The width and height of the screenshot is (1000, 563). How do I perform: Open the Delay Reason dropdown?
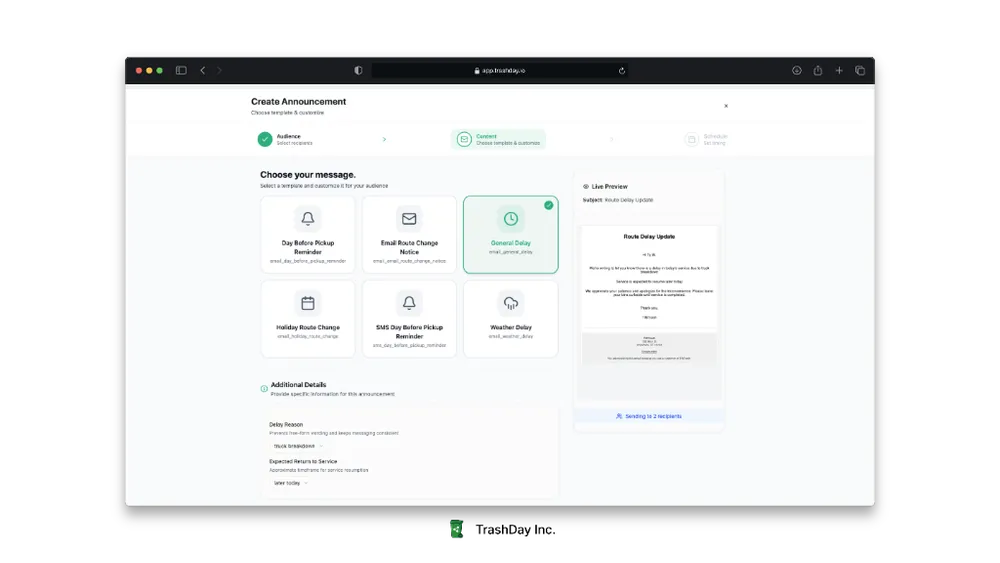[298, 446]
